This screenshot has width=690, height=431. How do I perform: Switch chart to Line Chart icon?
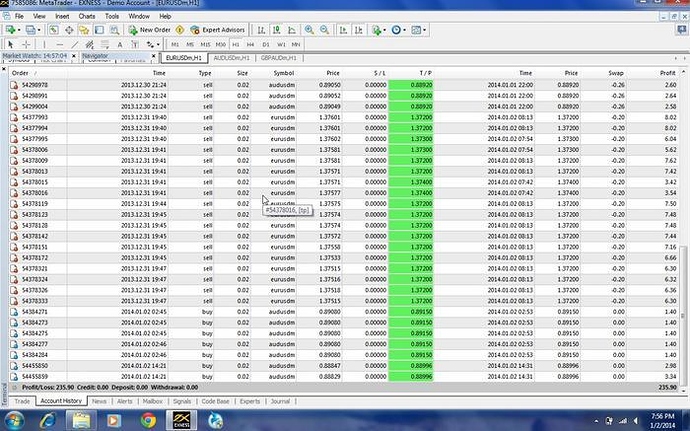click(x=292, y=30)
